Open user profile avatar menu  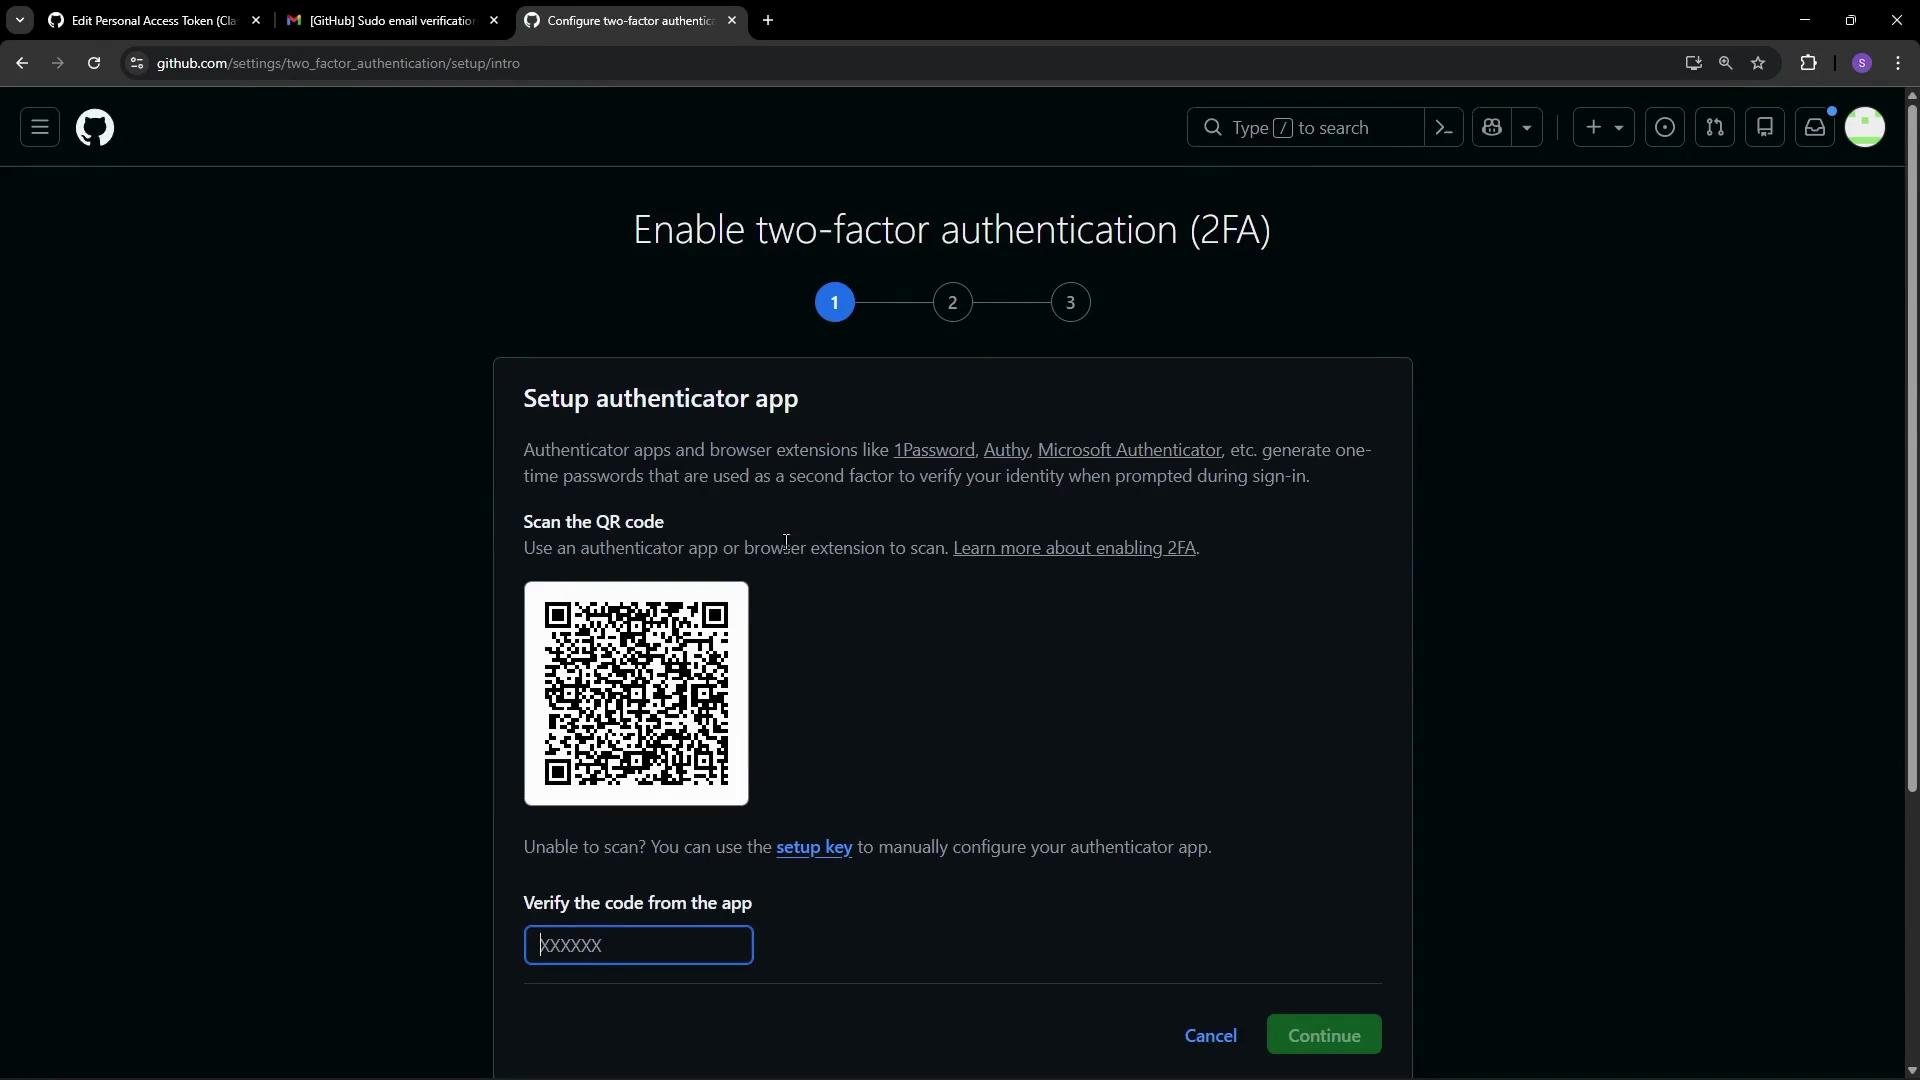pos(1865,127)
